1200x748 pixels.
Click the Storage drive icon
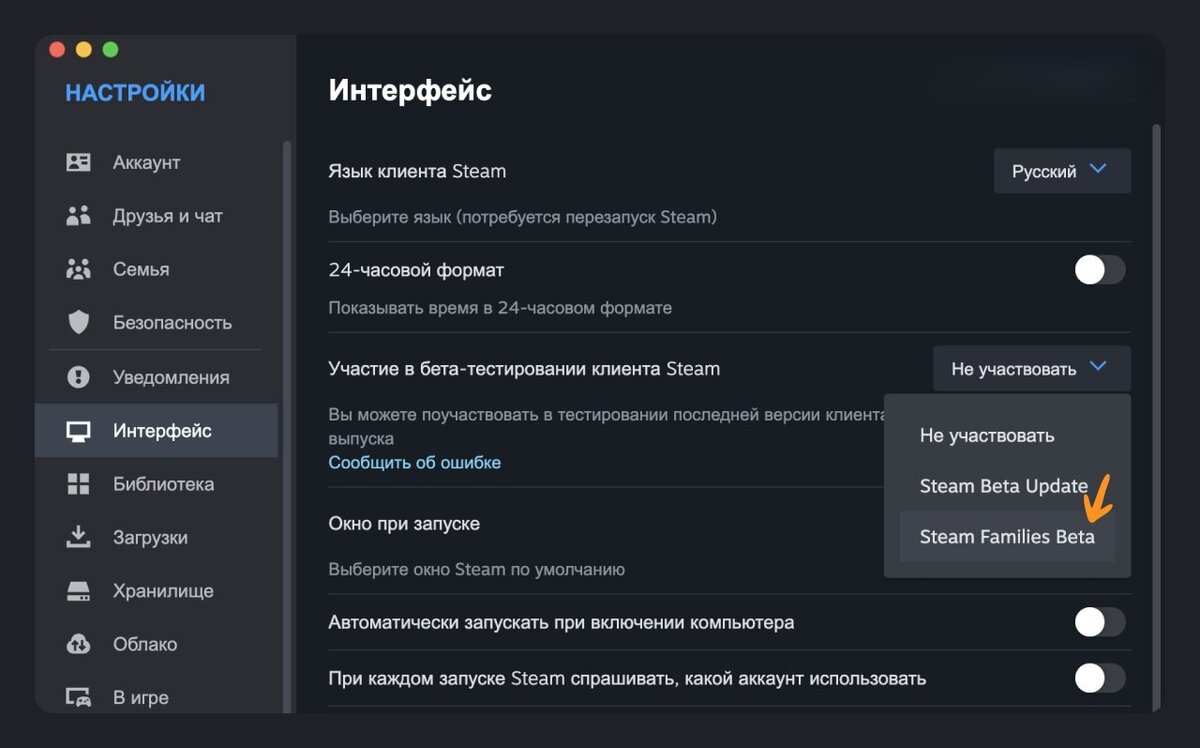pyautogui.click(x=78, y=591)
